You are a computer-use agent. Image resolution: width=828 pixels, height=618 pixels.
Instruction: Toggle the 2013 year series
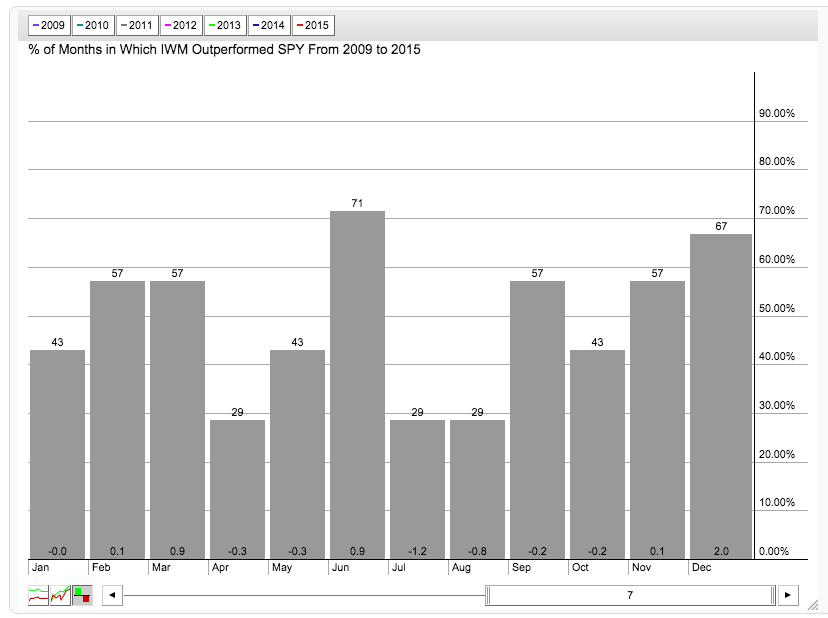pos(225,25)
